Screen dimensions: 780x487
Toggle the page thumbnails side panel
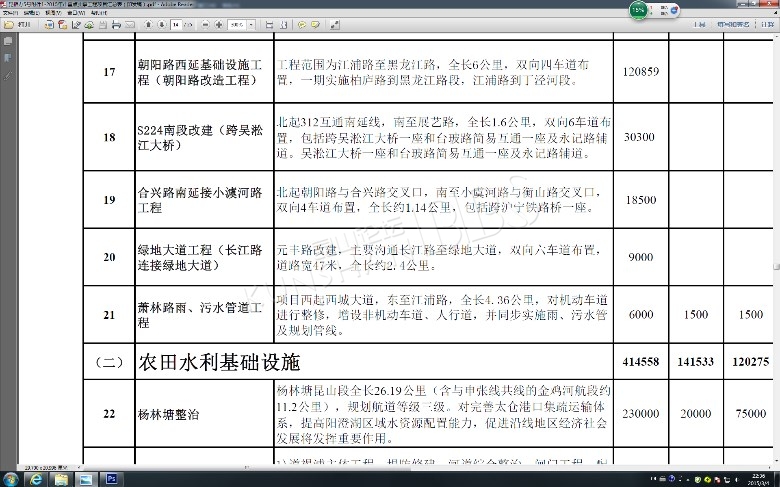[x=8, y=41]
